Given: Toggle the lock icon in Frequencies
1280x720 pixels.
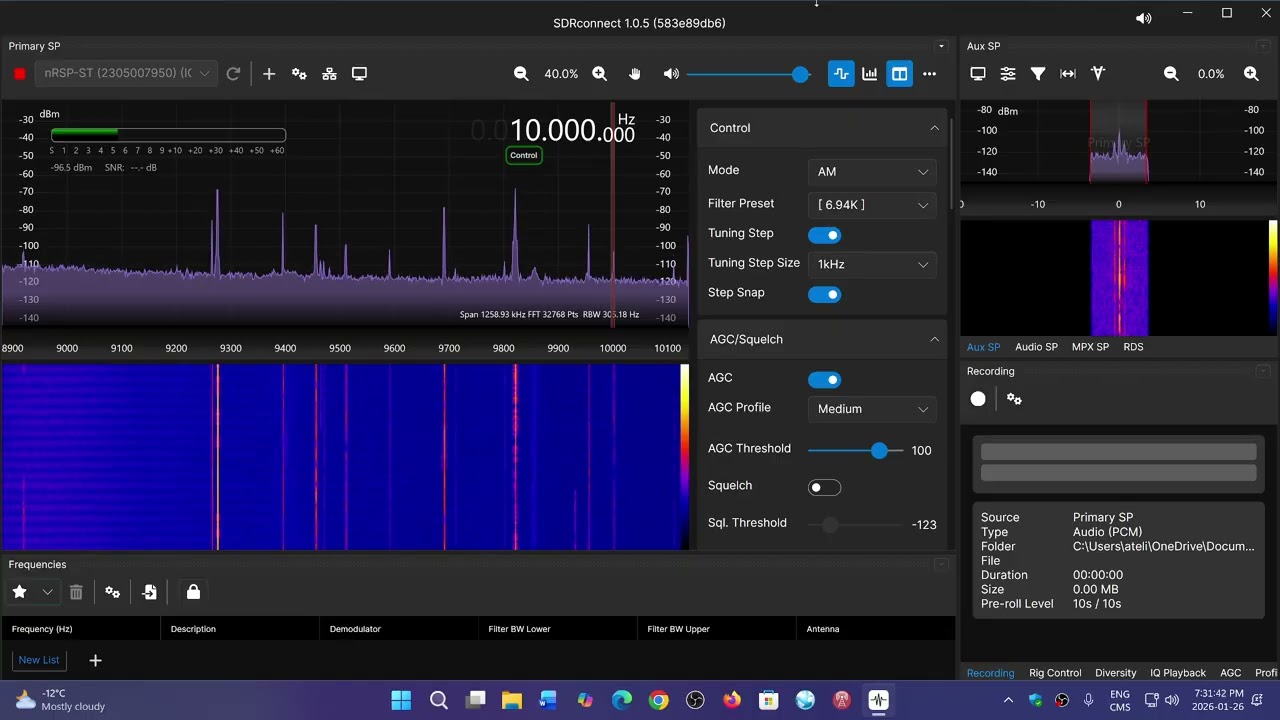Looking at the screenshot, I should (x=193, y=592).
